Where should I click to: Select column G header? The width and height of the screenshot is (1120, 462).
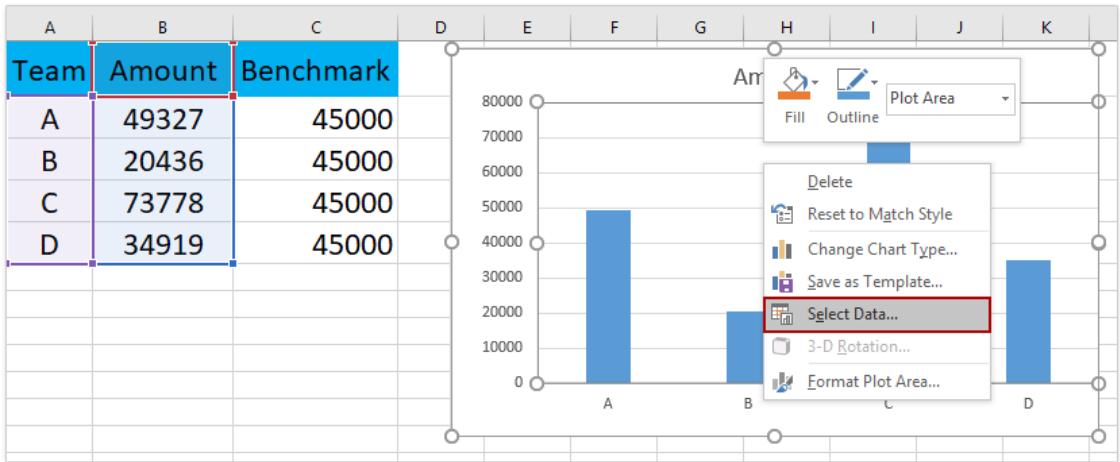pos(700,27)
